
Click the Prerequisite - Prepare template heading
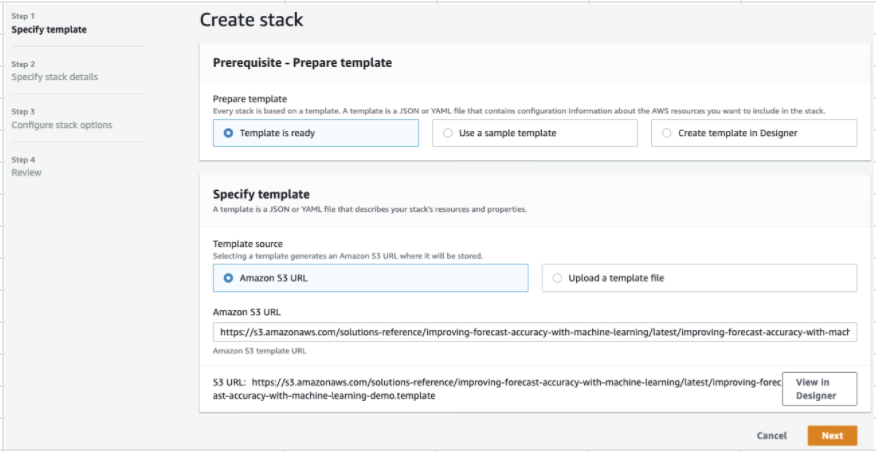click(302, 63)
